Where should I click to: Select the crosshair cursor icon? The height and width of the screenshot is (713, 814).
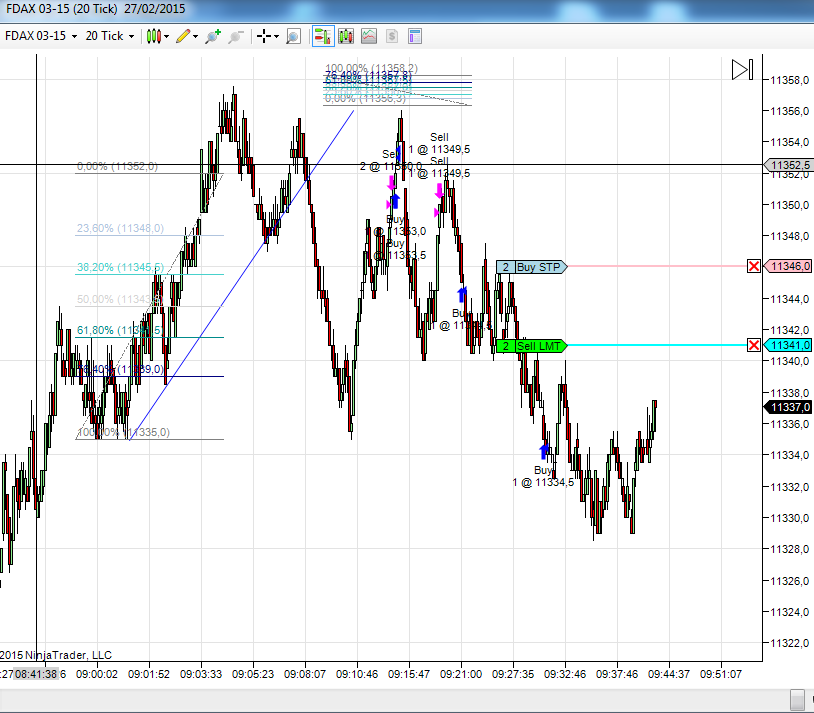point(264,36)
